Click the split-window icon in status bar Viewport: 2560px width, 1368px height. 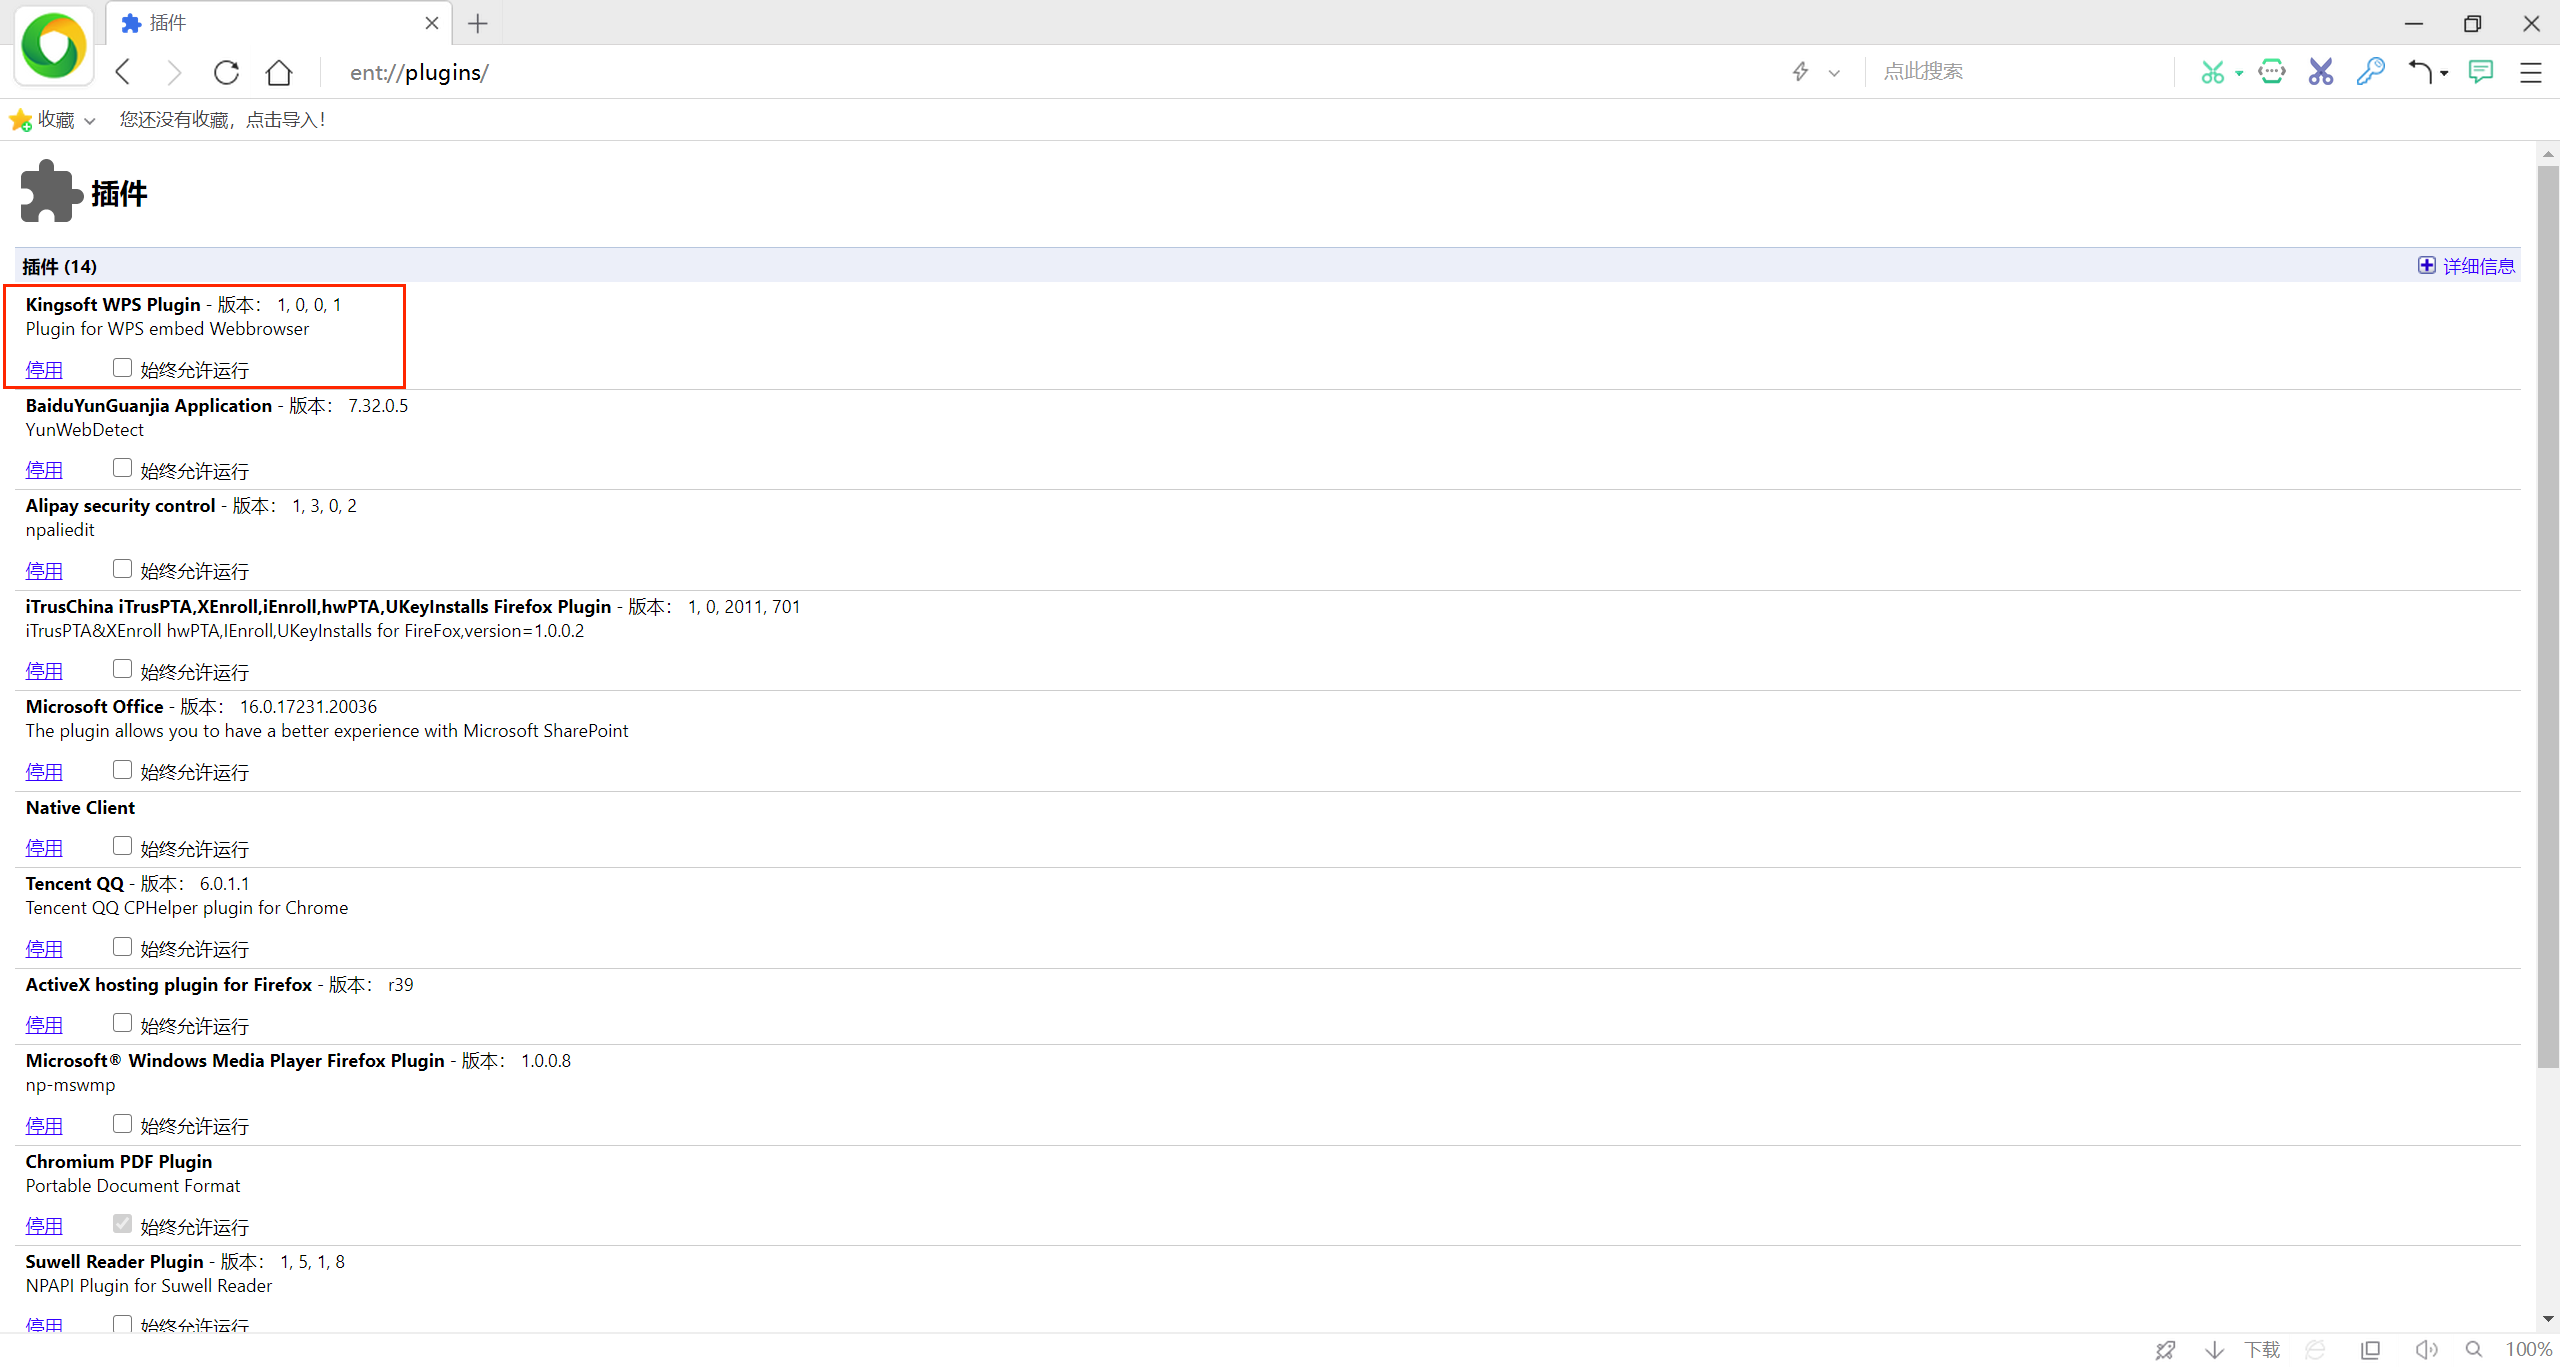(2370, 1350)
